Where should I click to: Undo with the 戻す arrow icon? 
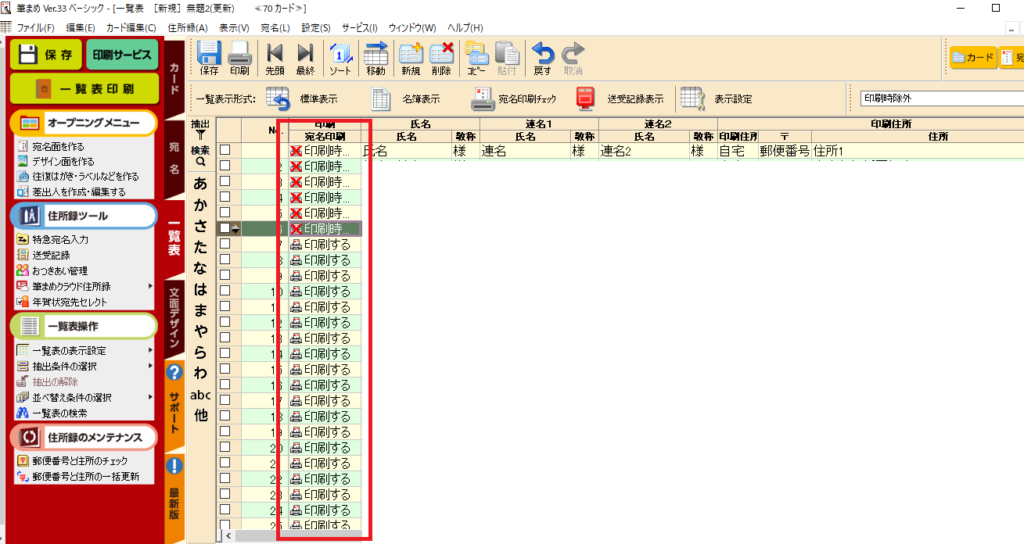coord(542,54)
